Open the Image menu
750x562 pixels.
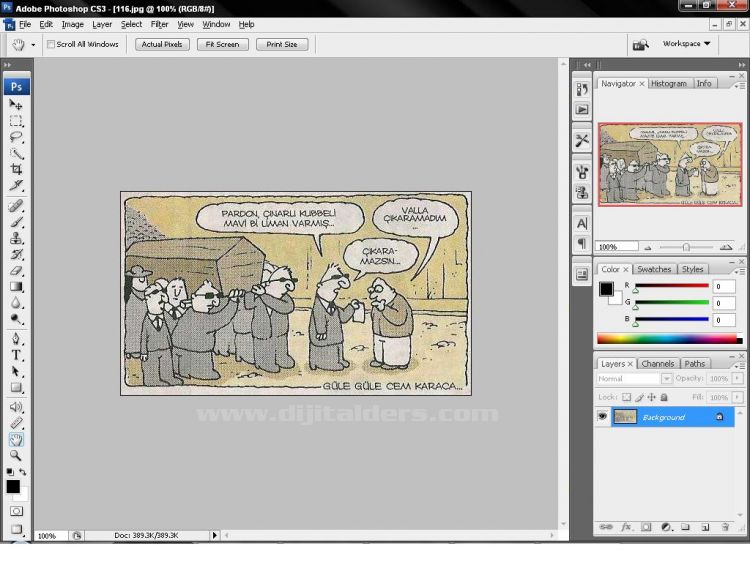coord(72,24)
